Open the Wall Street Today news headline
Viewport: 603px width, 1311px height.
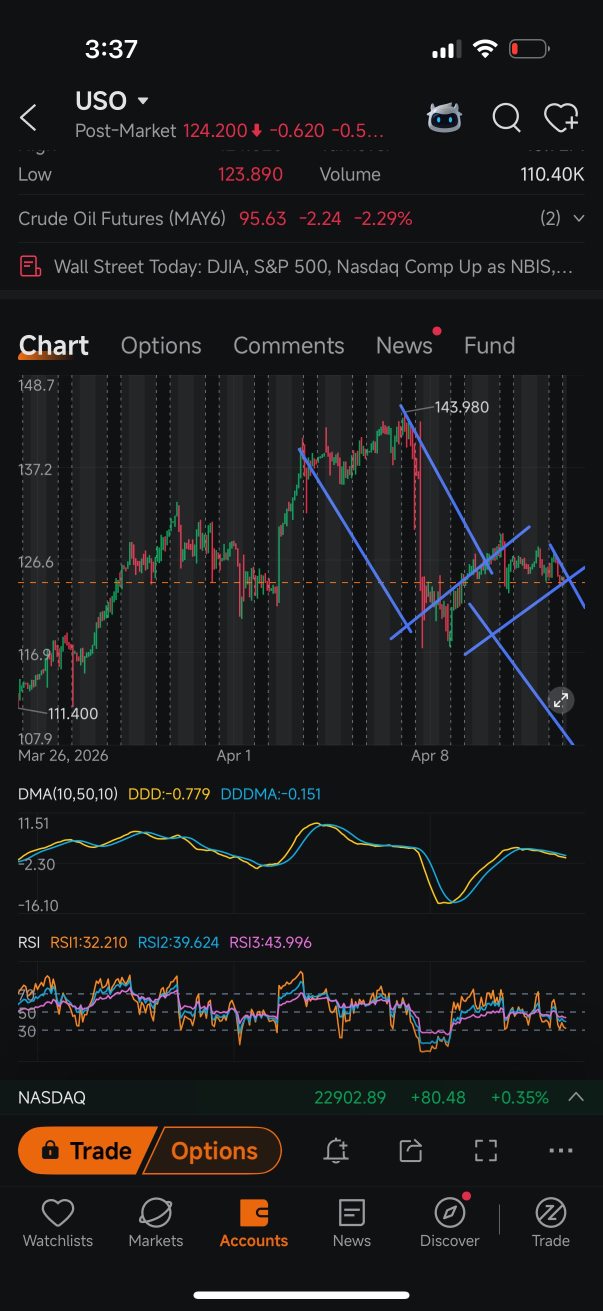tap(313, 267)
